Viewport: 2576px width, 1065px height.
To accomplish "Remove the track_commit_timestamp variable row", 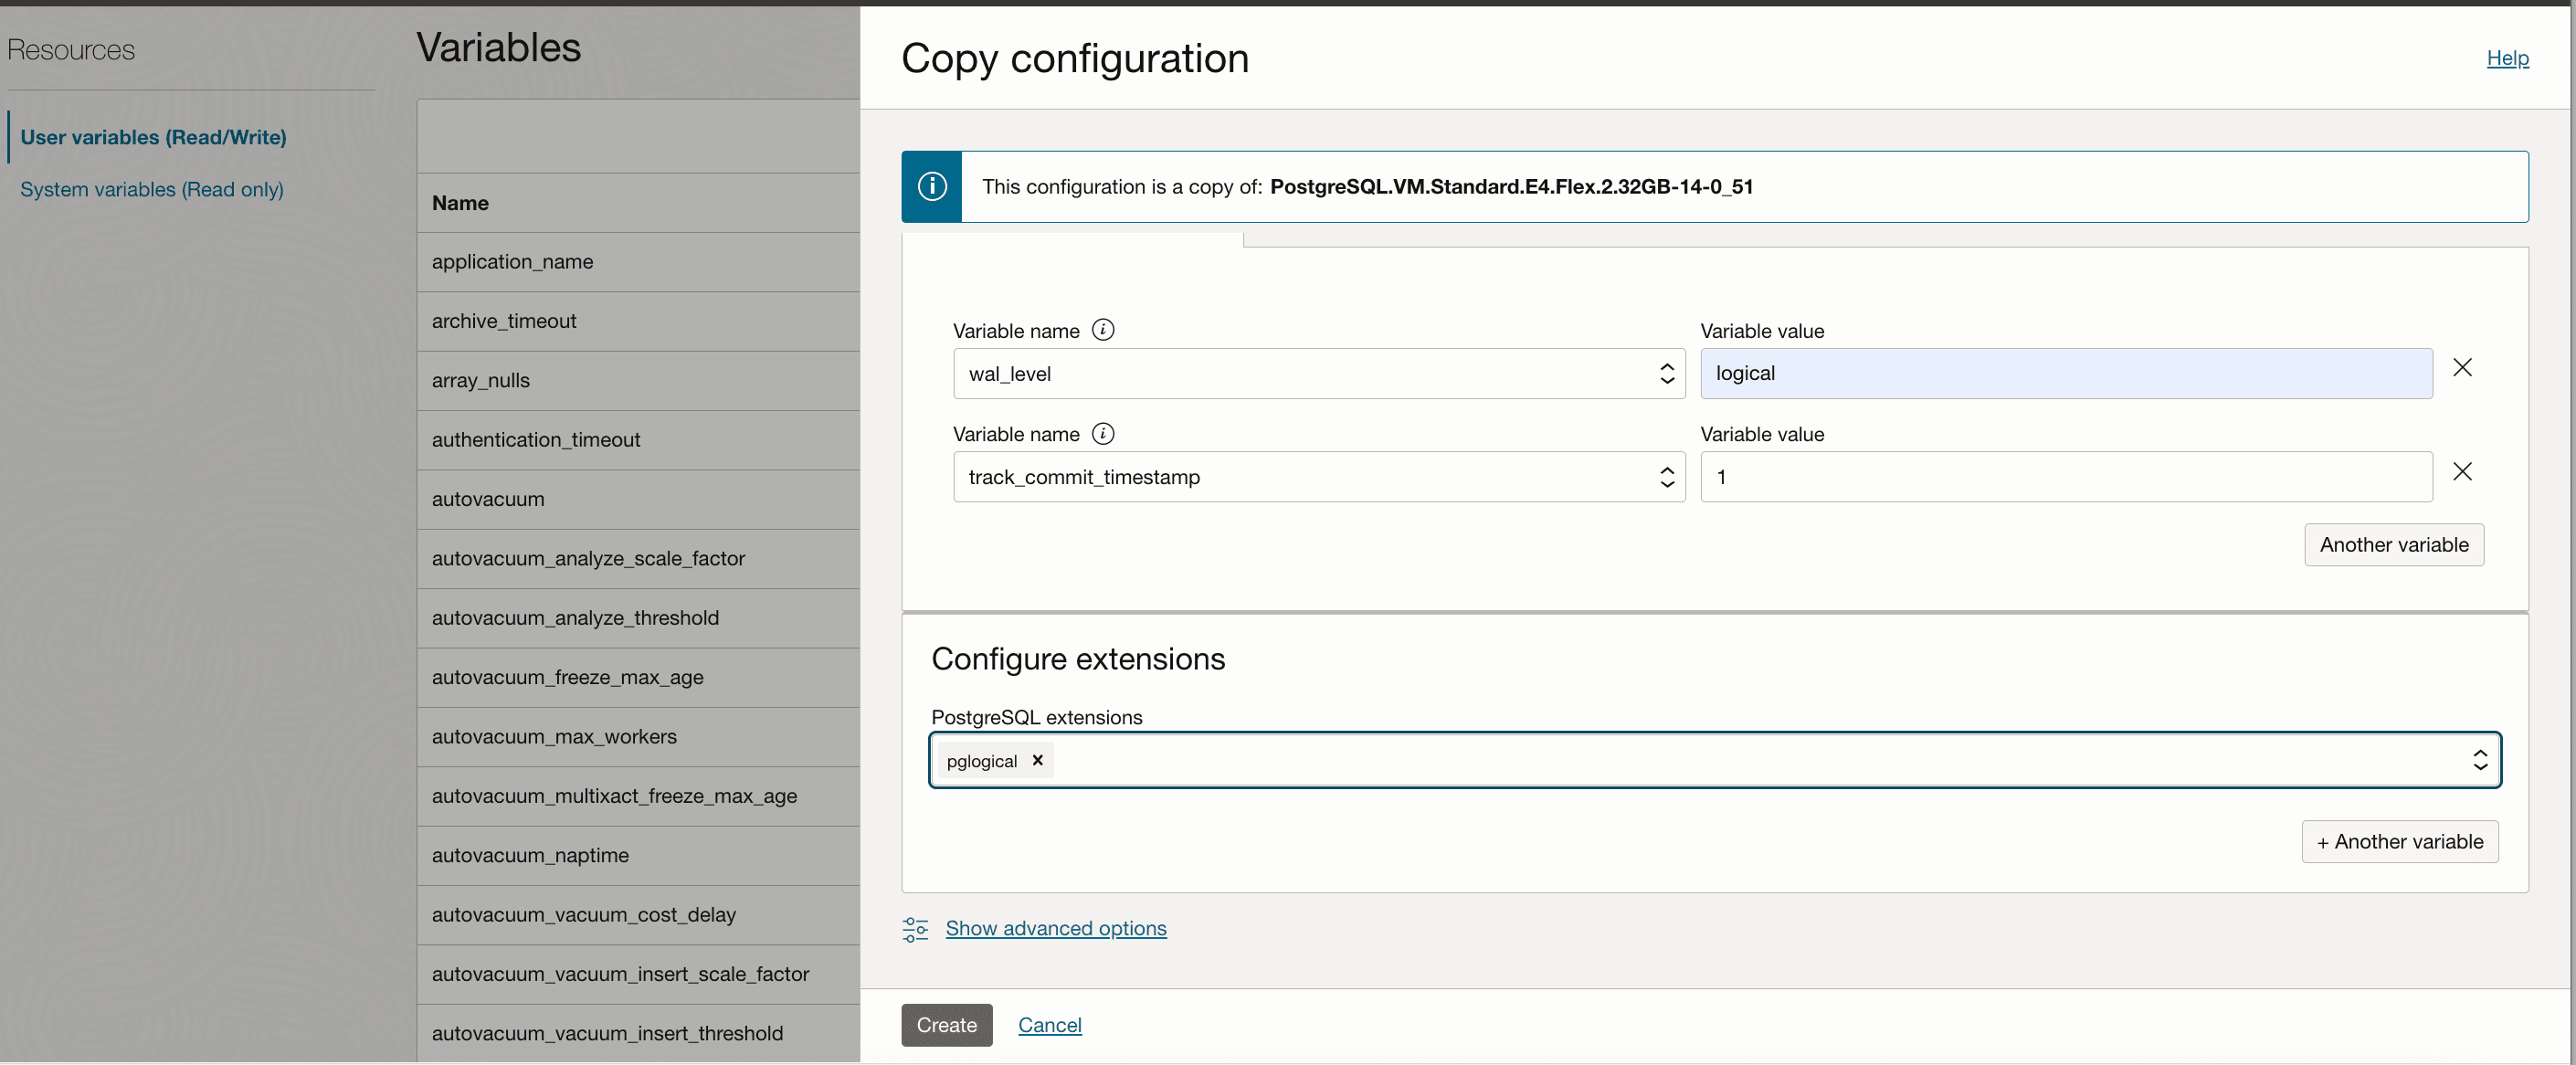I will point(2461,471).
